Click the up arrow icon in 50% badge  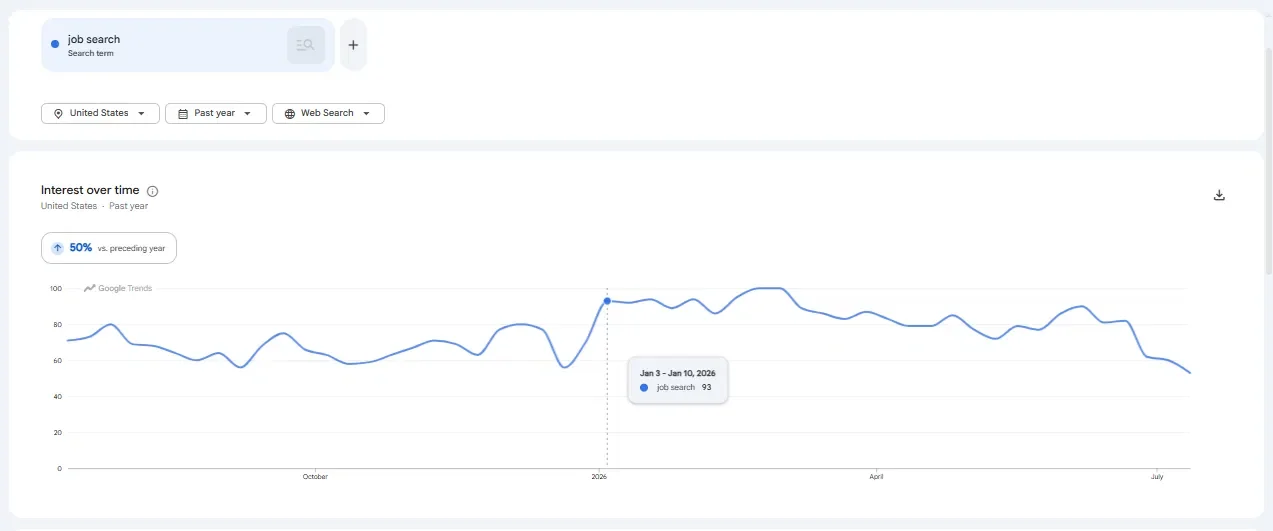tap(58, 248)
